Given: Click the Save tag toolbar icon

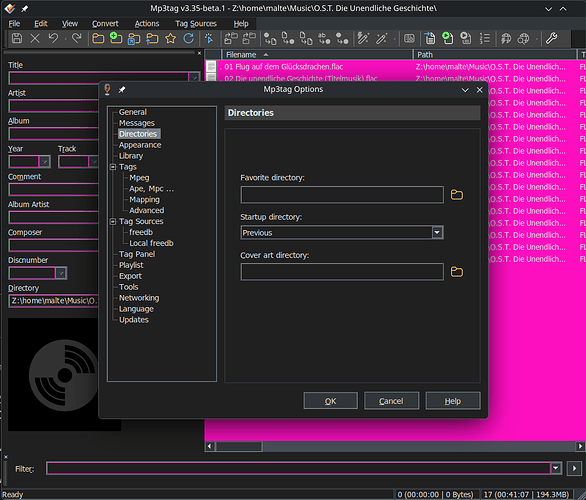Looking at the screenshot, I should pos(17,38).
